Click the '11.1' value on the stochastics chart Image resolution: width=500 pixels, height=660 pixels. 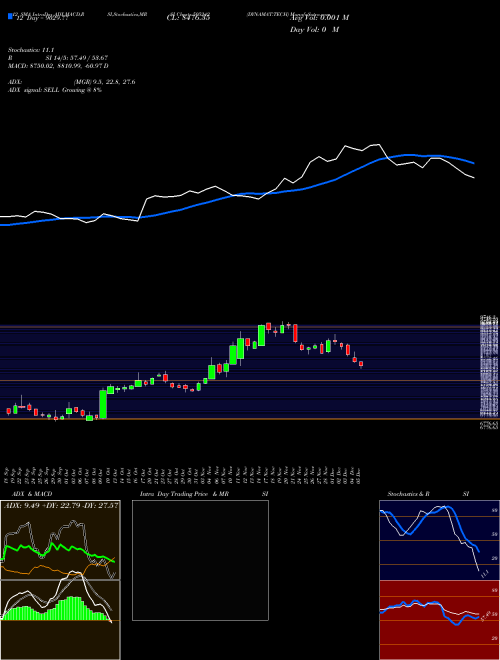[x=484, y=573]
